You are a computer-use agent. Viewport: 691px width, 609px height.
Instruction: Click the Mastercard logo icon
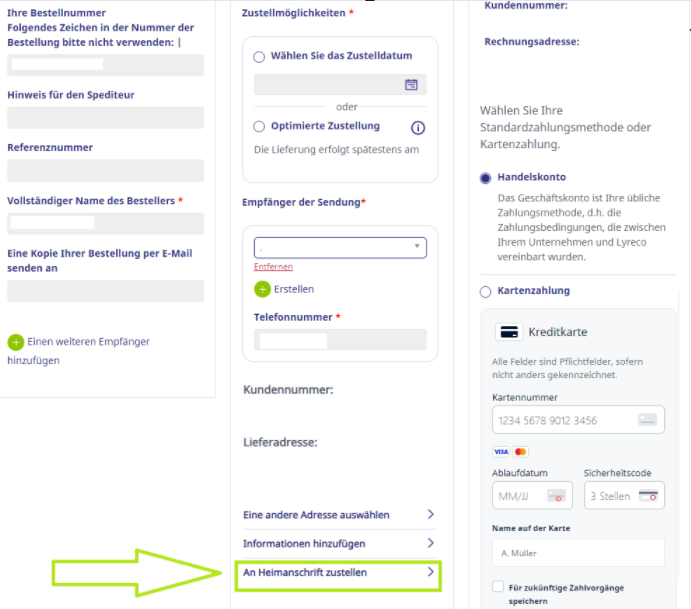(520, 452)
